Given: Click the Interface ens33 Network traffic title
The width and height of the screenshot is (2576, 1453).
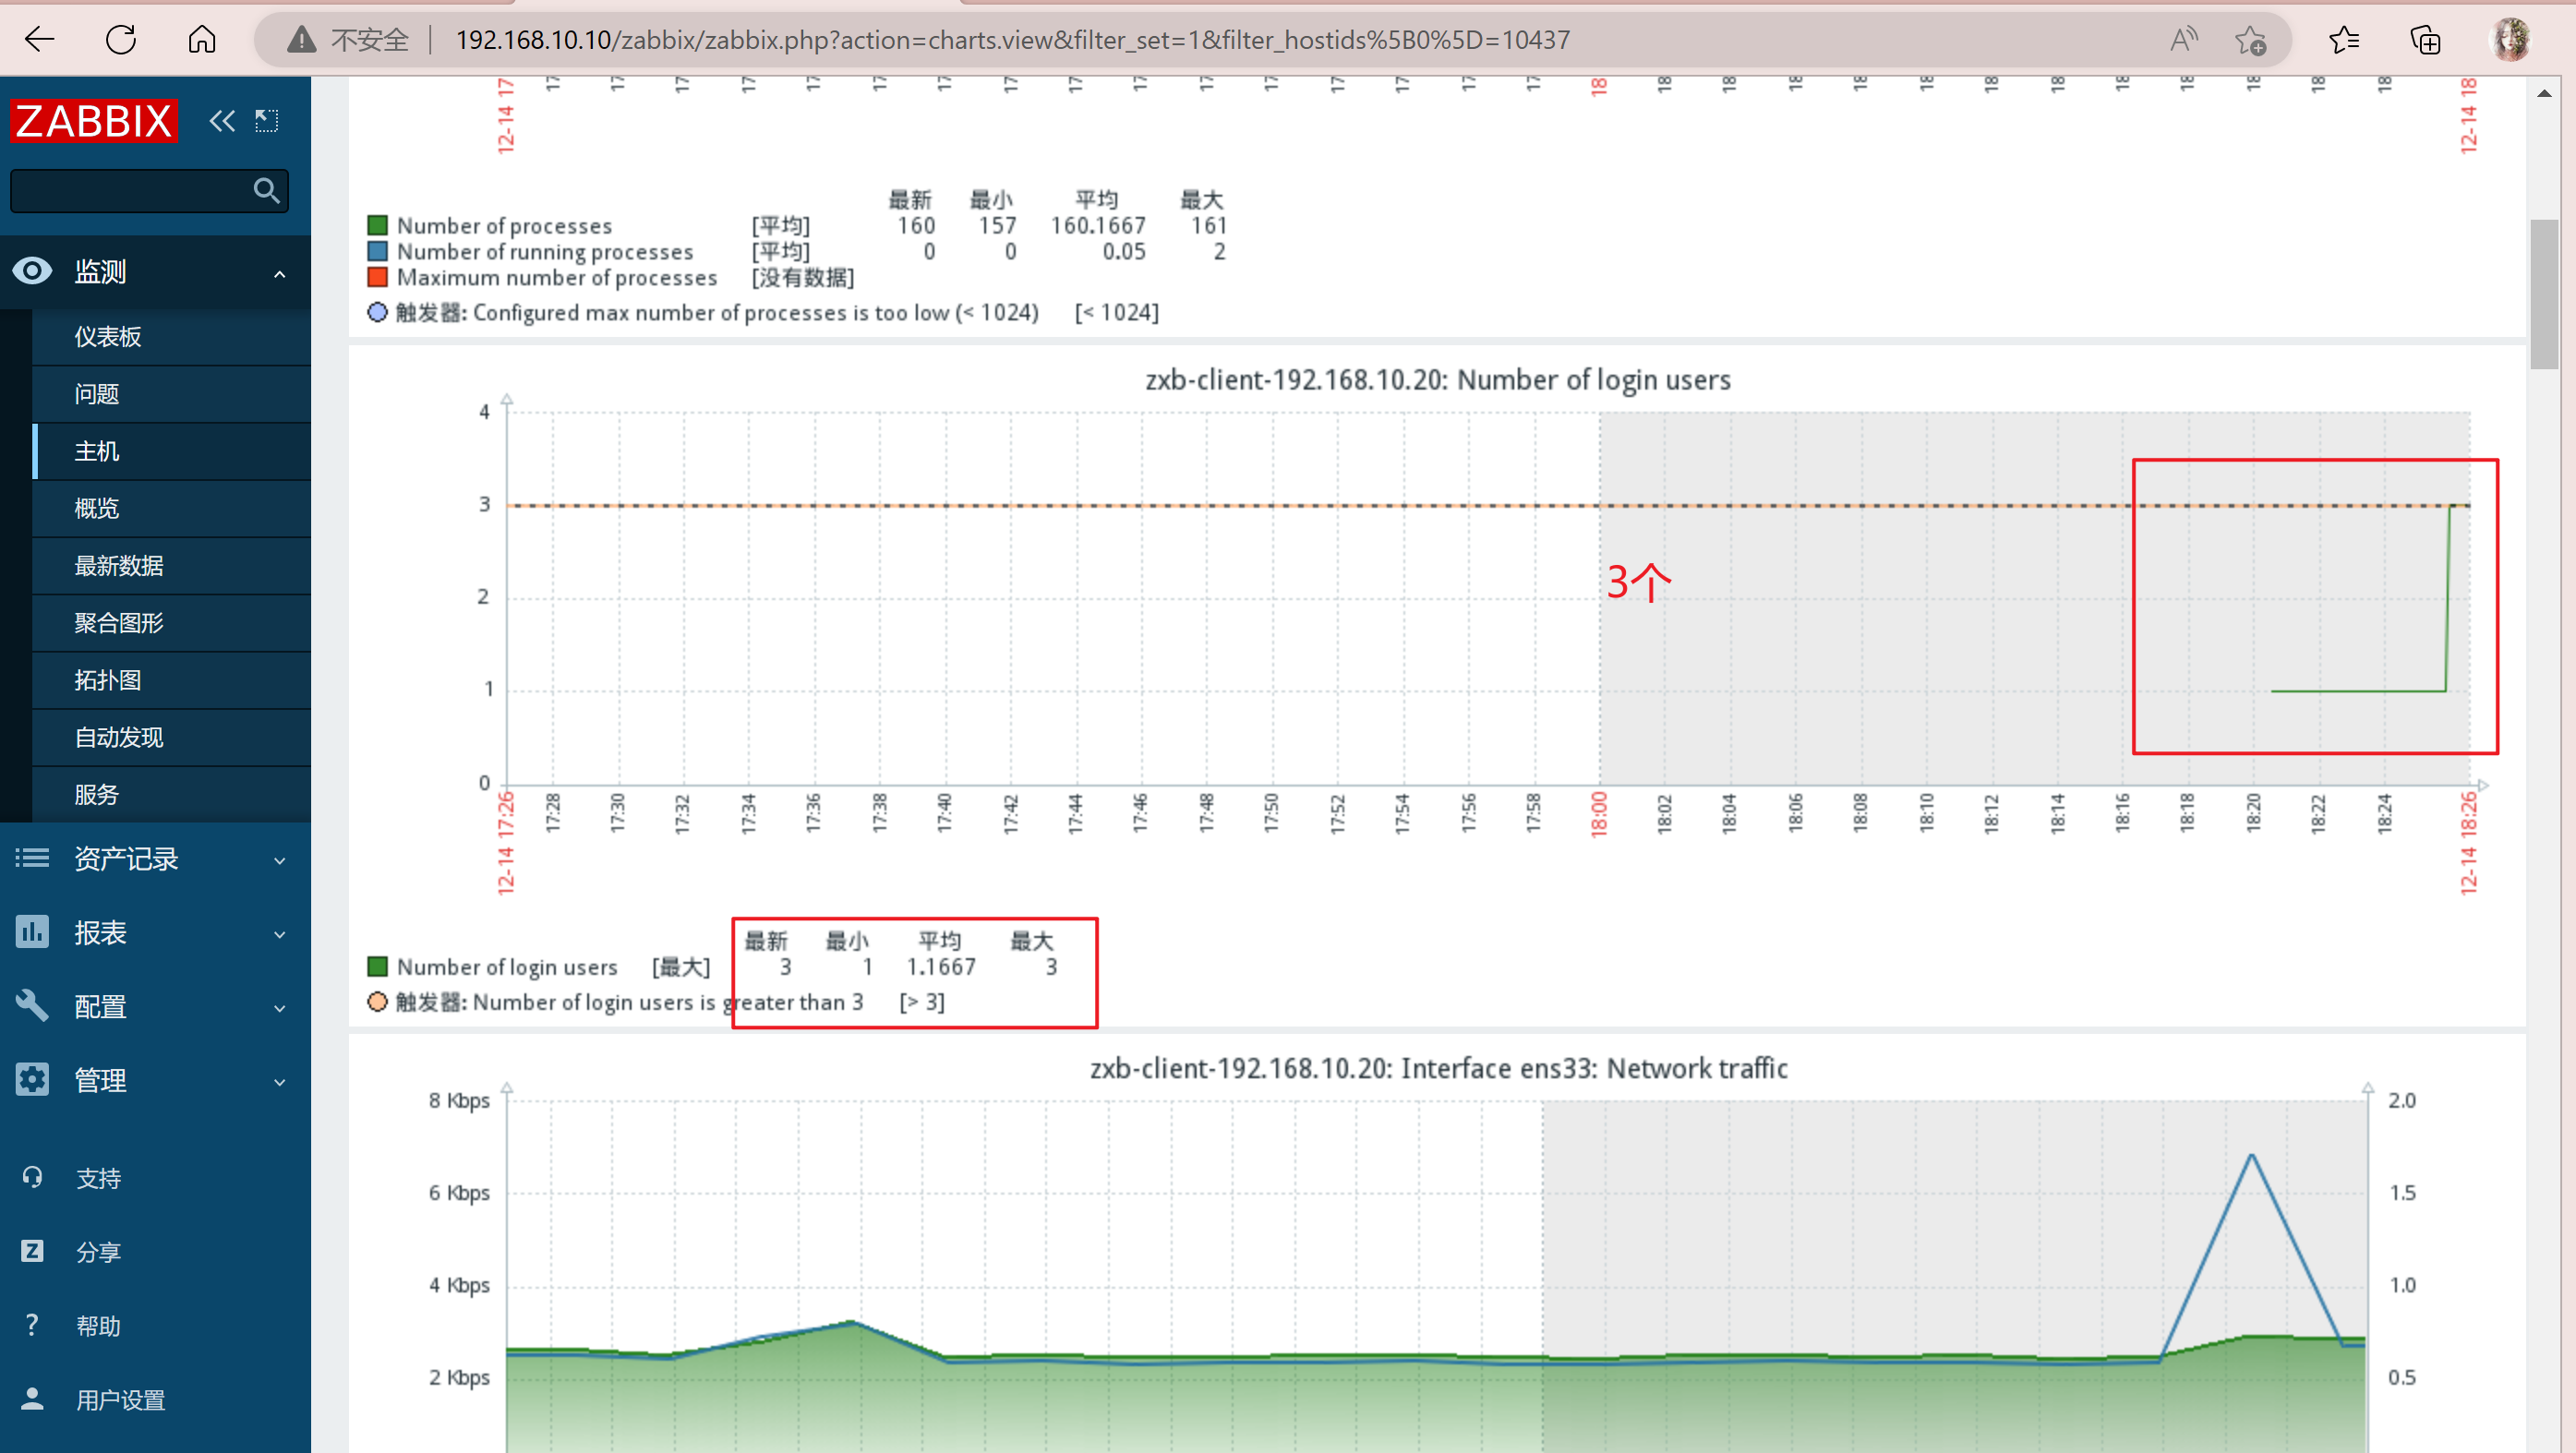Looking at the screenshot, I should (1438, 1068).
